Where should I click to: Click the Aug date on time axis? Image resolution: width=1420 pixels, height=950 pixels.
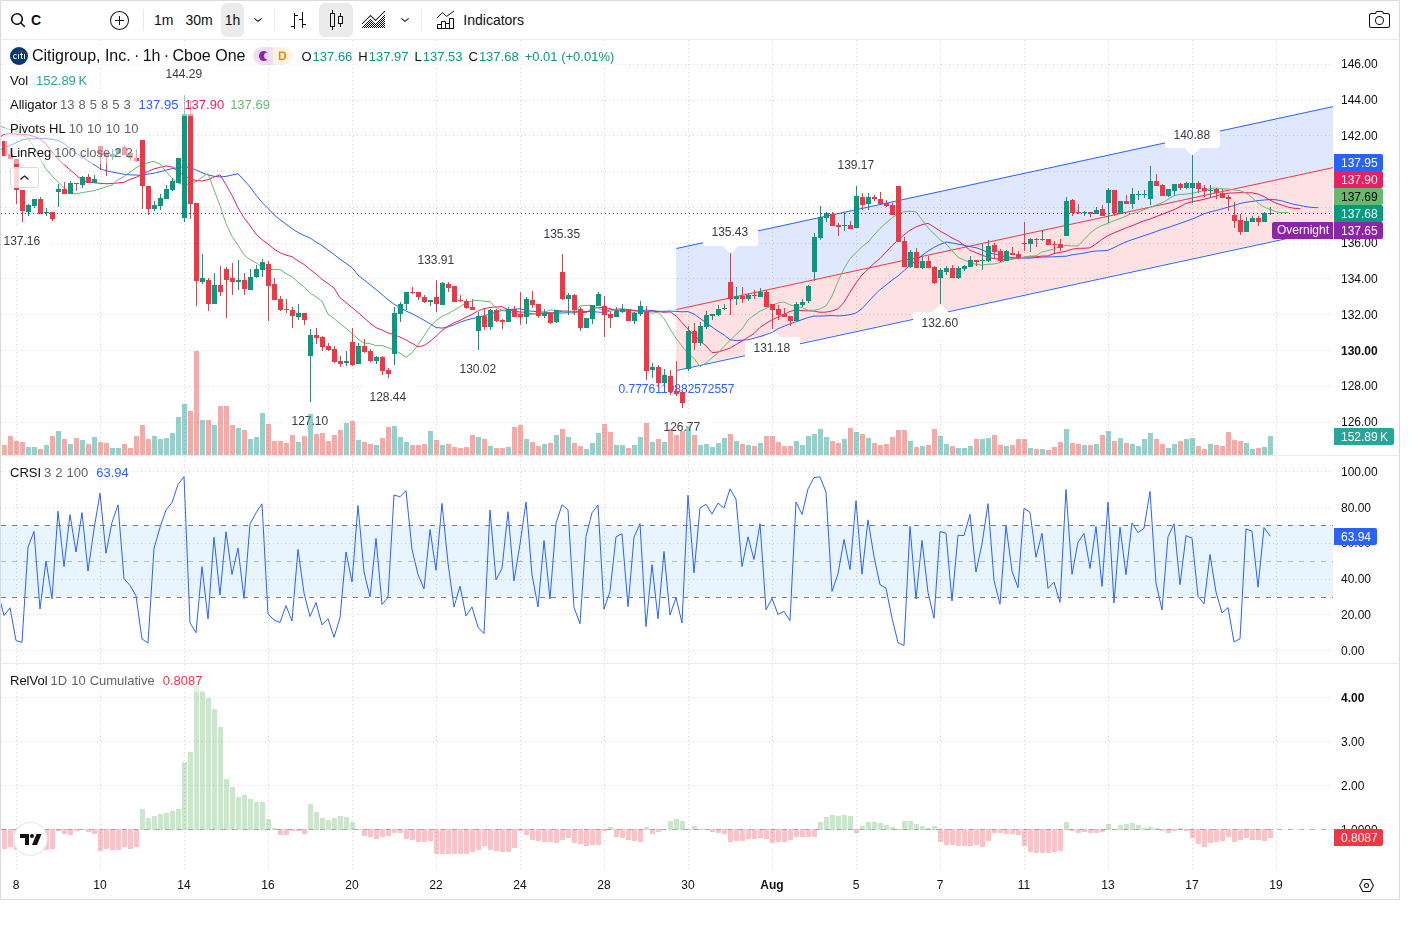771,885
